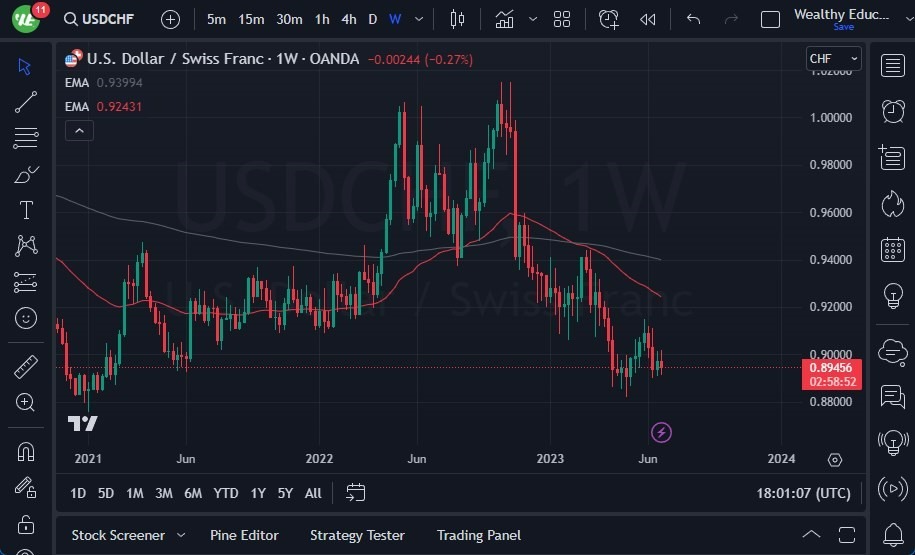Start bar replay mode
Viewport: 915px width, 555px height.
click(x=648, y=19)
